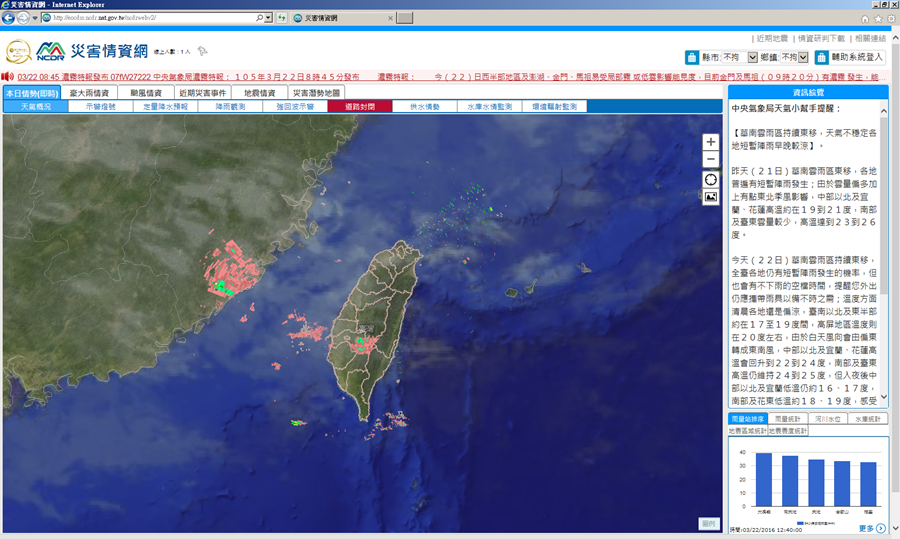Click the refresh icon beside address bar
The height and width of the screenshot is (539, 900).
[x=281, y=18]
